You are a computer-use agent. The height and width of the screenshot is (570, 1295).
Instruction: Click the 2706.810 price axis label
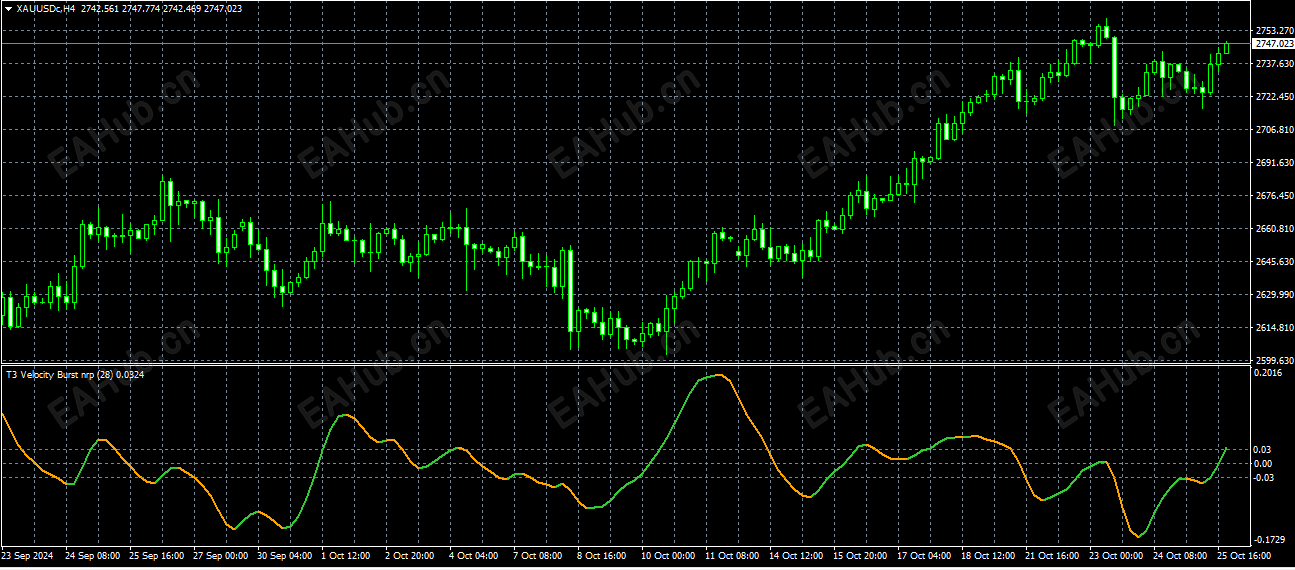pos(1273,130)
